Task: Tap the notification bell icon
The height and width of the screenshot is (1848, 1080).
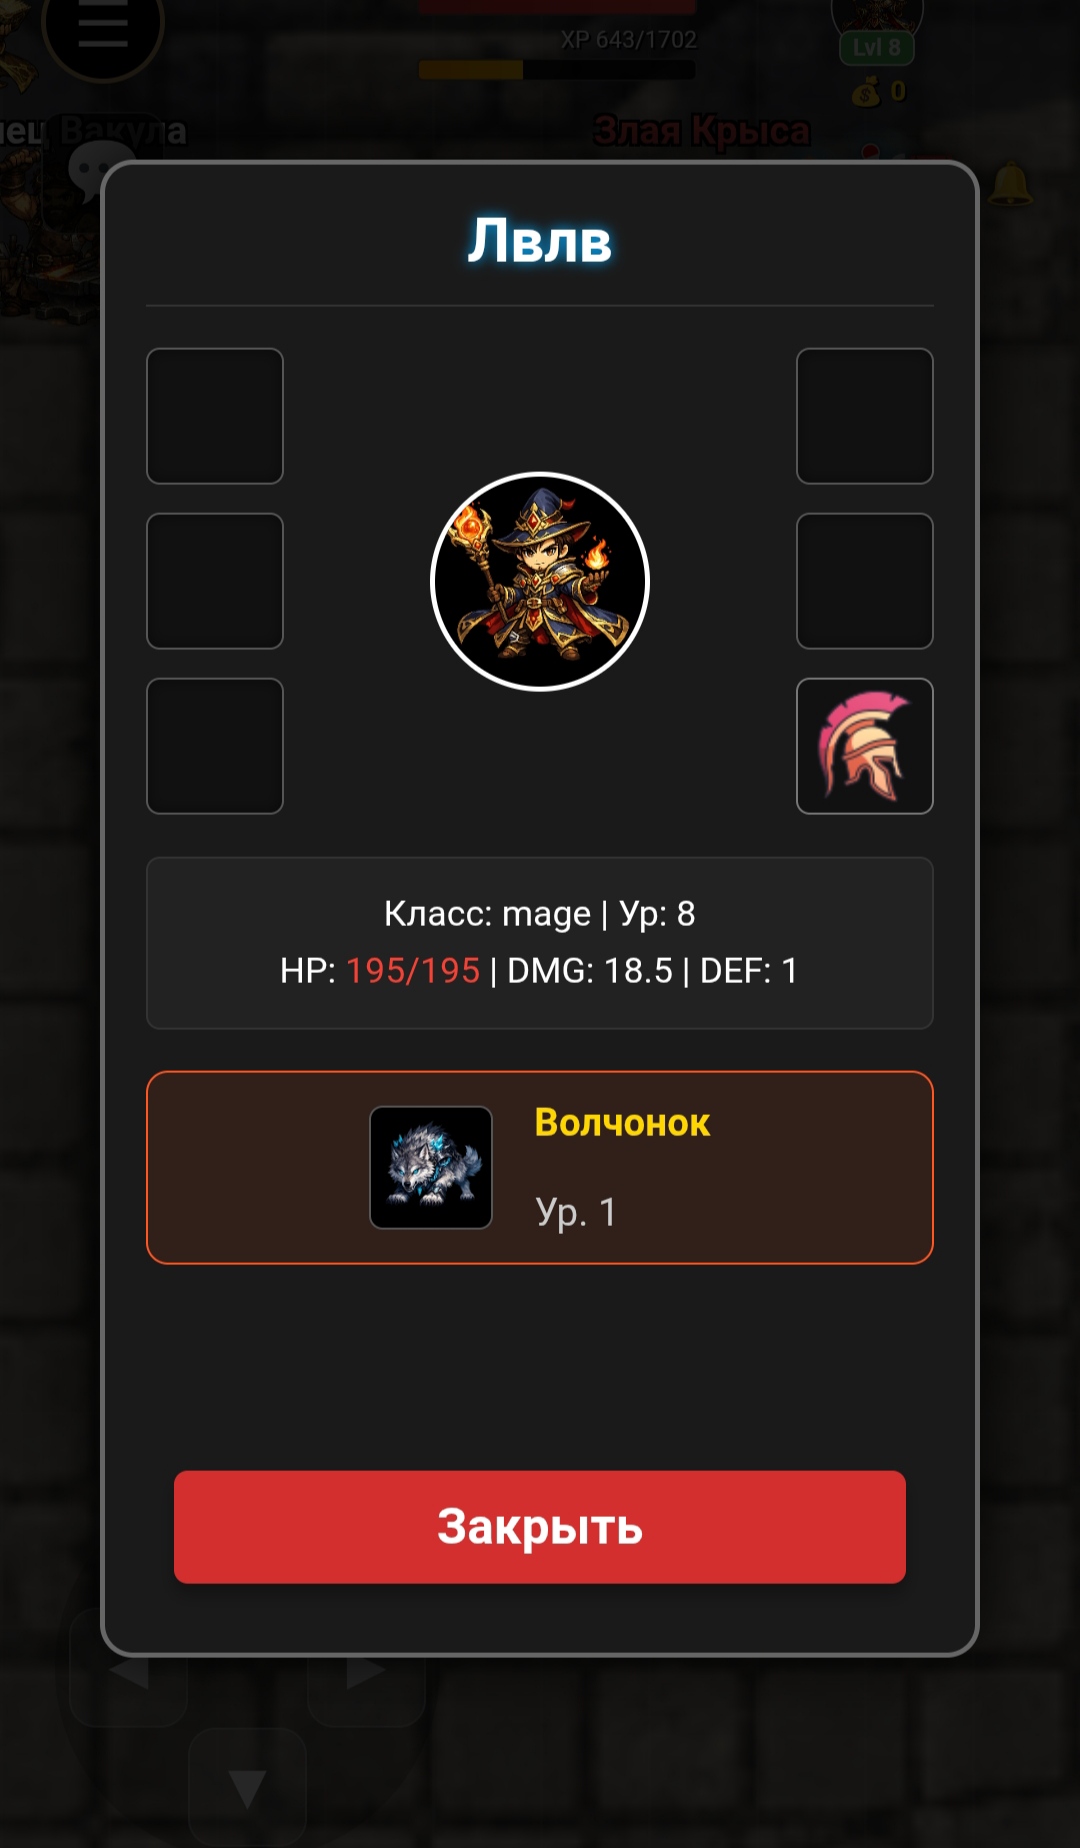Action: coord(1011,183)
